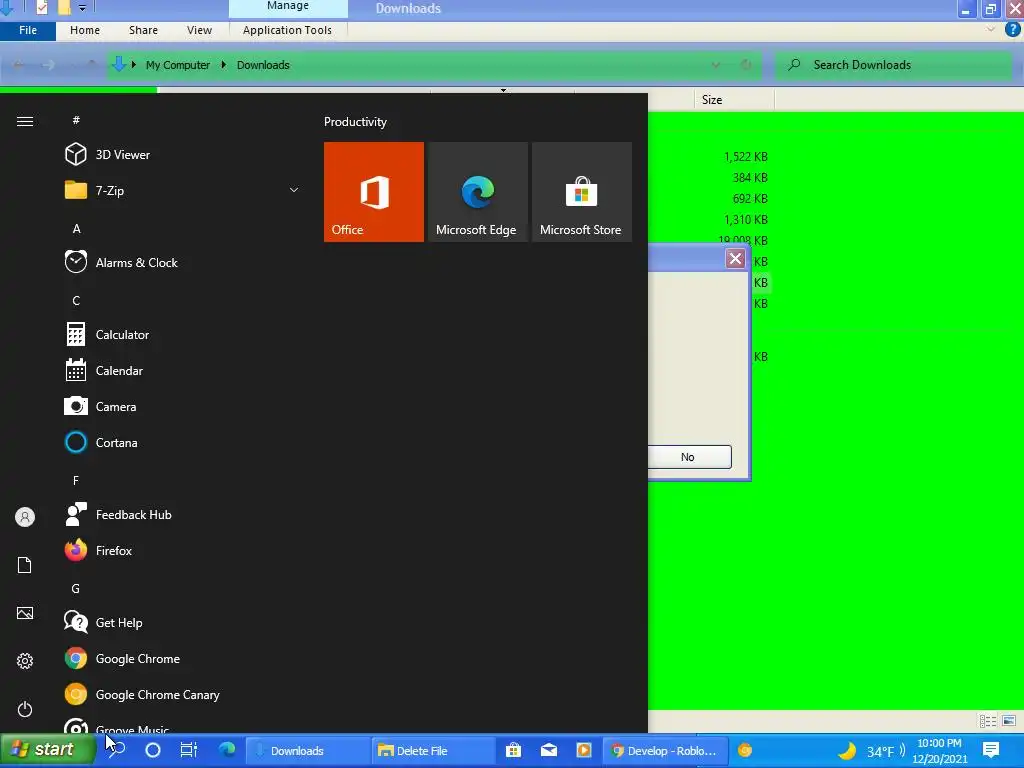Screen dimensions: 1024x768
Task: Click the Cortana circle on the taskbar
Action: [x=153, y=750]
